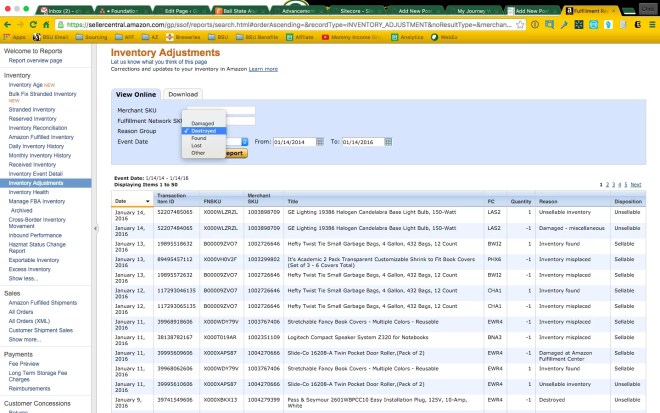
Task: Choose Other in the Reason Group dropdown
Action: (x=204, y=153)
